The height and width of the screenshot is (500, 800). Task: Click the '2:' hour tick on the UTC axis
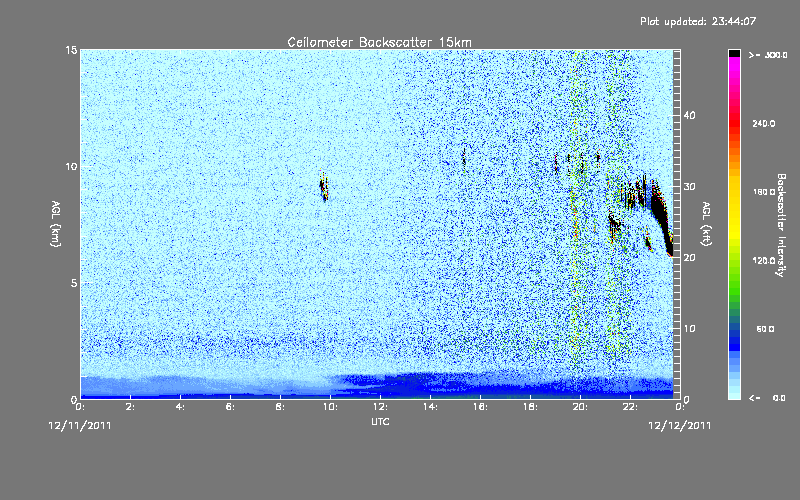131,407
